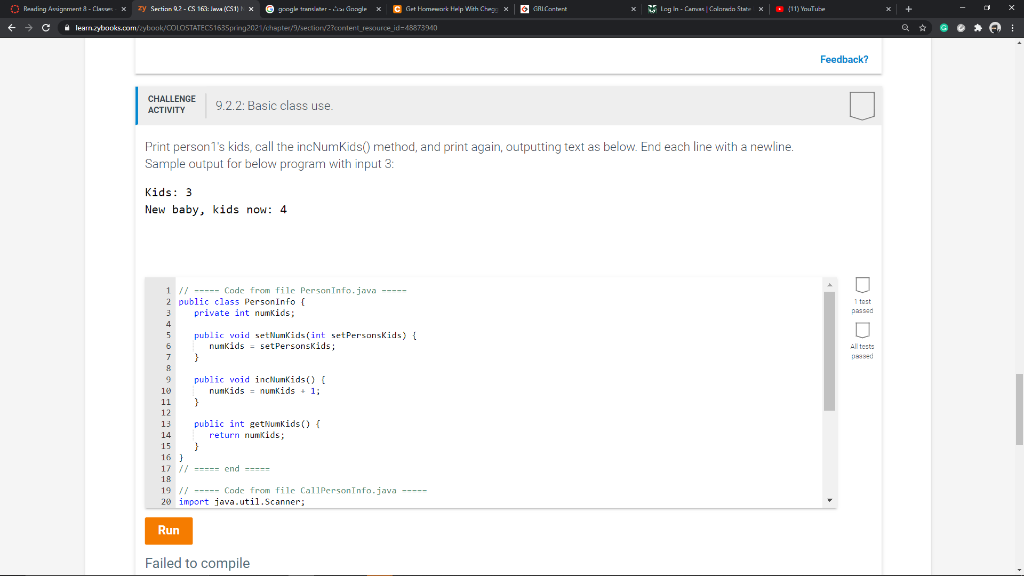Viewport: 1024px width, 576px height.
Task: Open the Feedback? link
Action: (x=843, y=60)
